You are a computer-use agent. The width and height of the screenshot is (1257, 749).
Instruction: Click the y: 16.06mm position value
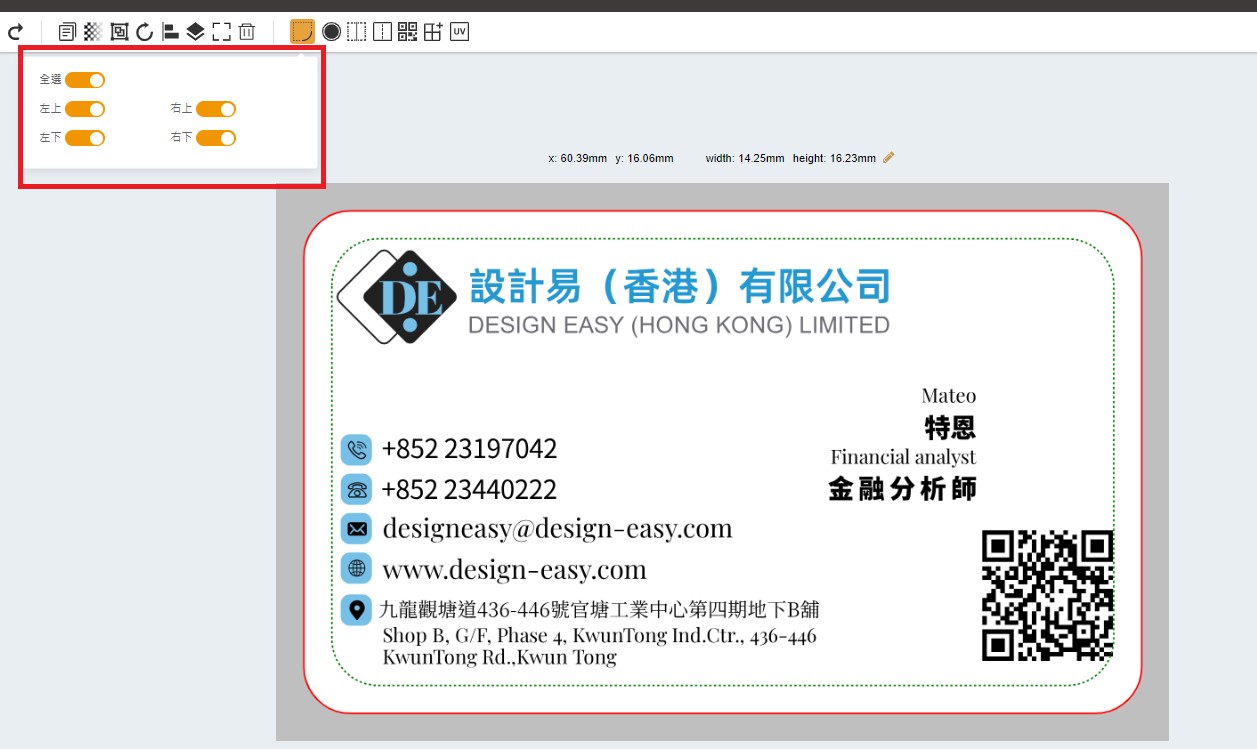pos(644,158)
